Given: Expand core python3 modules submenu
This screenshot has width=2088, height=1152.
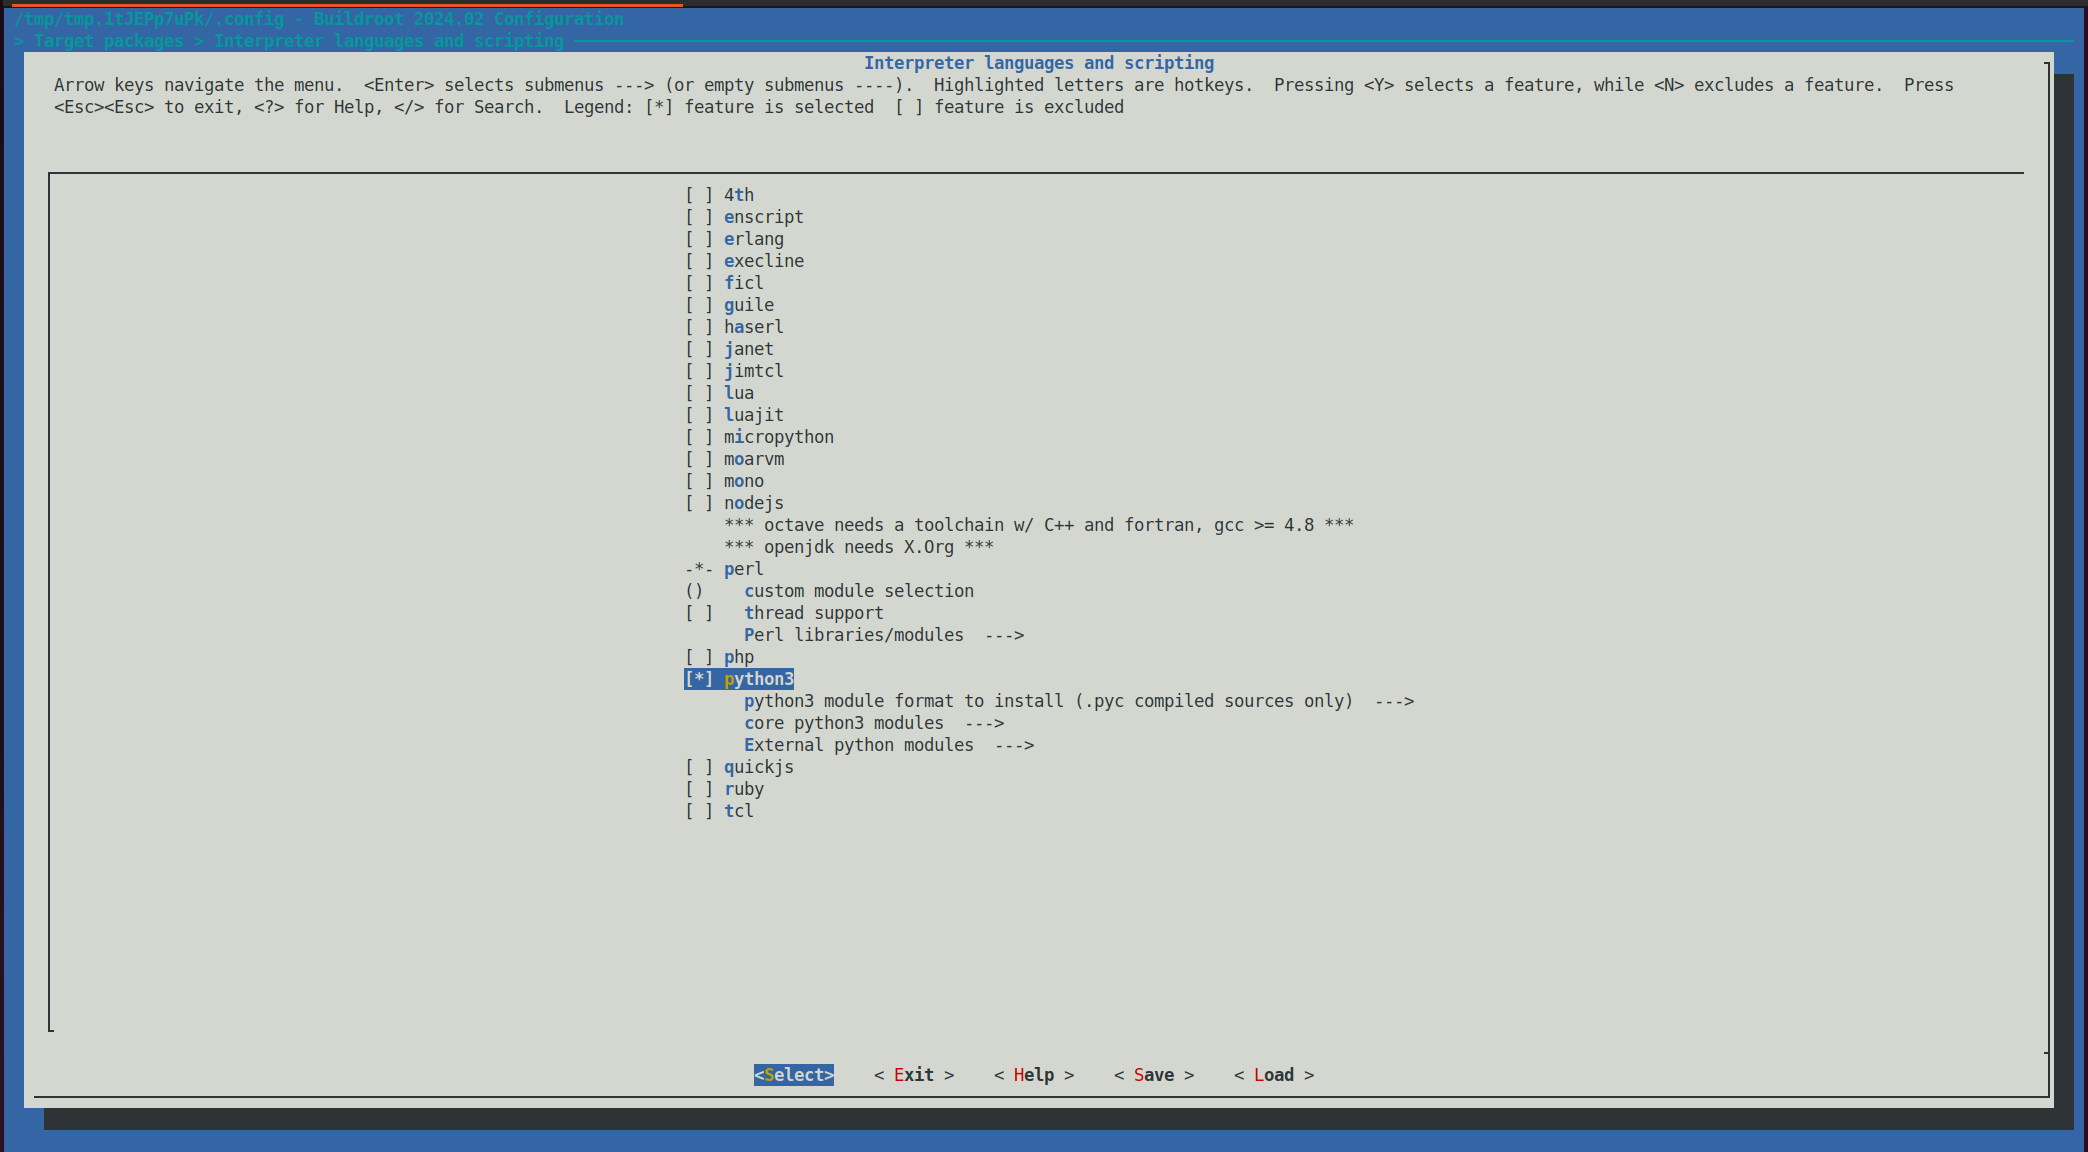Looking at the screenshot, I should click(874, 723).
